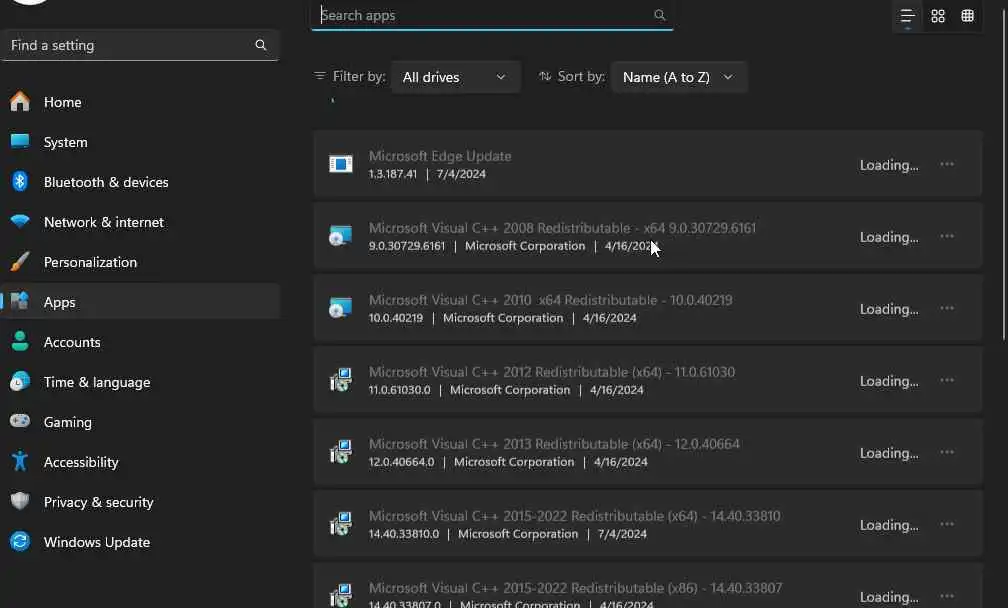Focus the Find a setting field
1008x608 pixels.
tap(140, 45)
